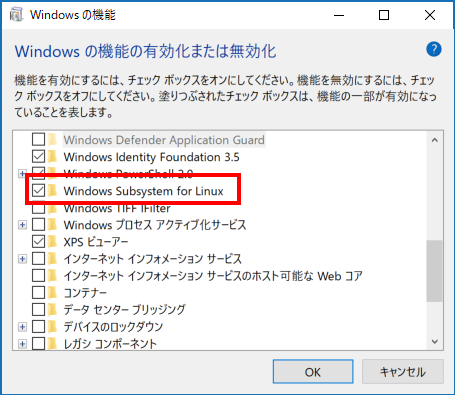Check the Web コア hostable service checkbox
Image resolution: width=455 pixels, height=395 pixels.
pos(38,275)
